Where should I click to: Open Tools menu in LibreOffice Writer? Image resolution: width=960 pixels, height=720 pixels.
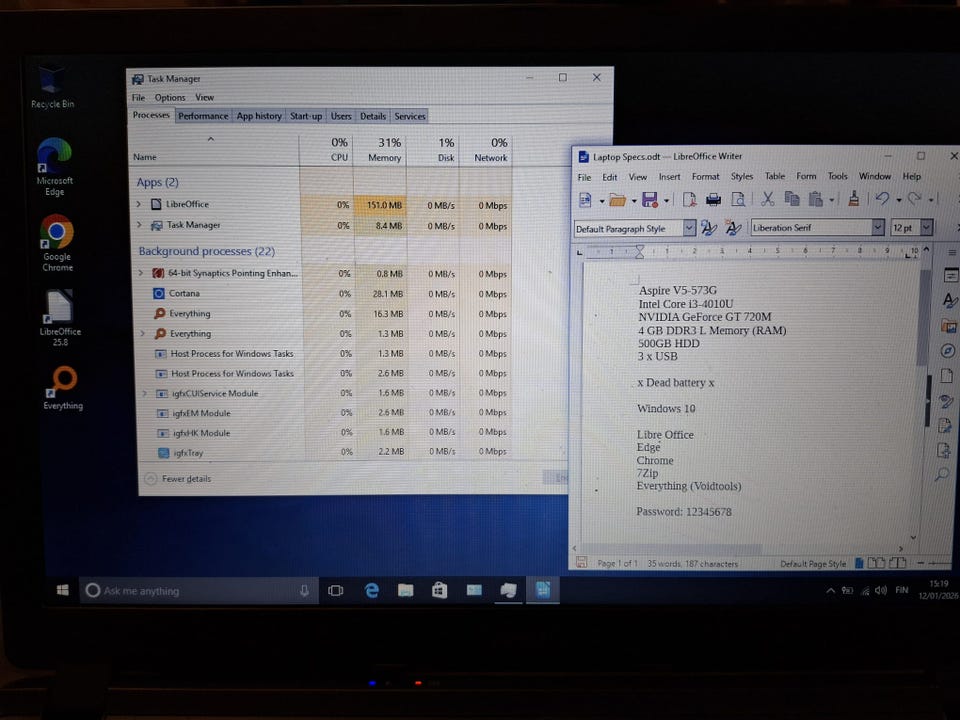point(838,176)
